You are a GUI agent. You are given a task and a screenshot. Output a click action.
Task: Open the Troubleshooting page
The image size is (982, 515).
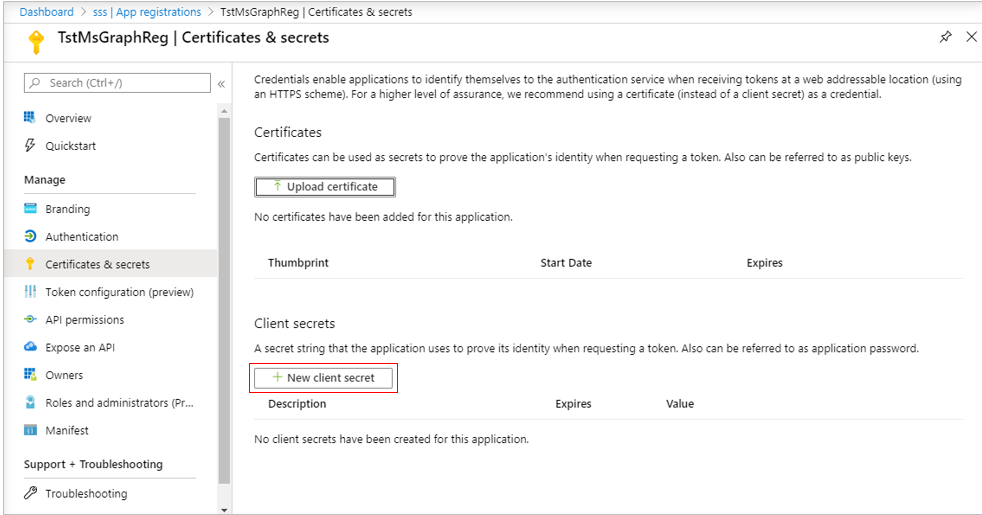pyautogui.click(x=86, y=494)
